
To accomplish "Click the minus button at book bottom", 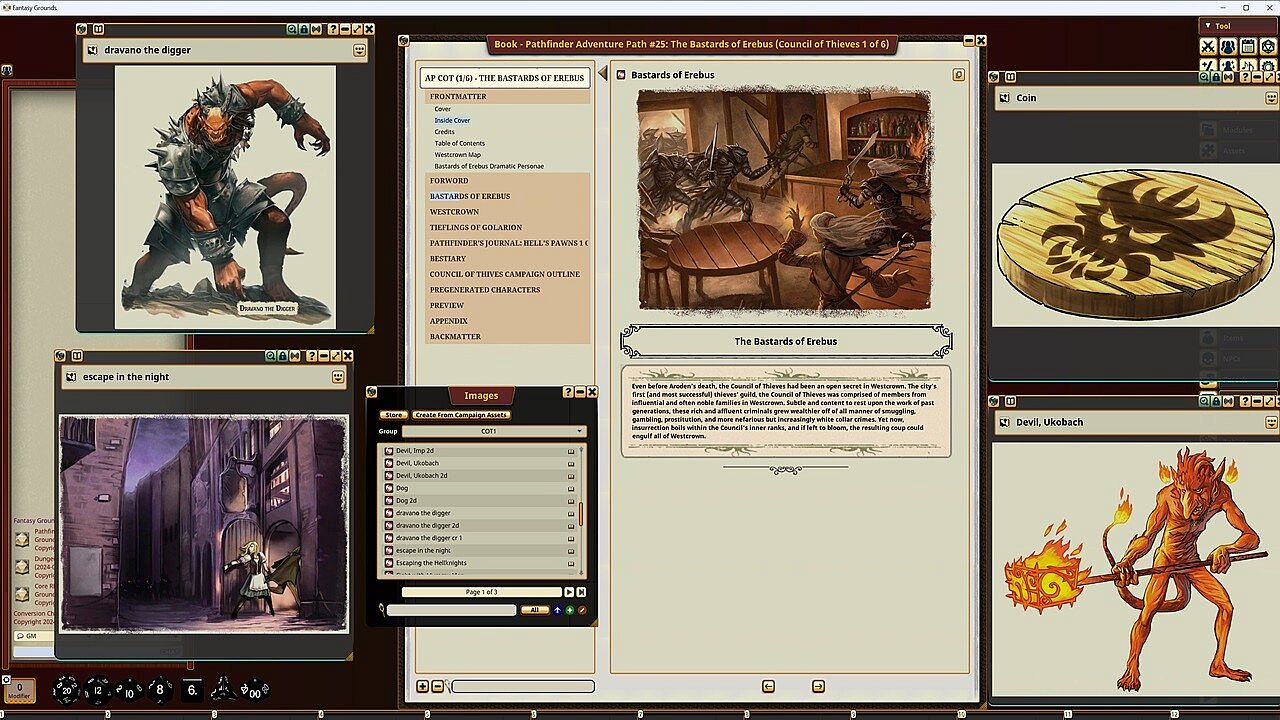I will coord(437,686).
